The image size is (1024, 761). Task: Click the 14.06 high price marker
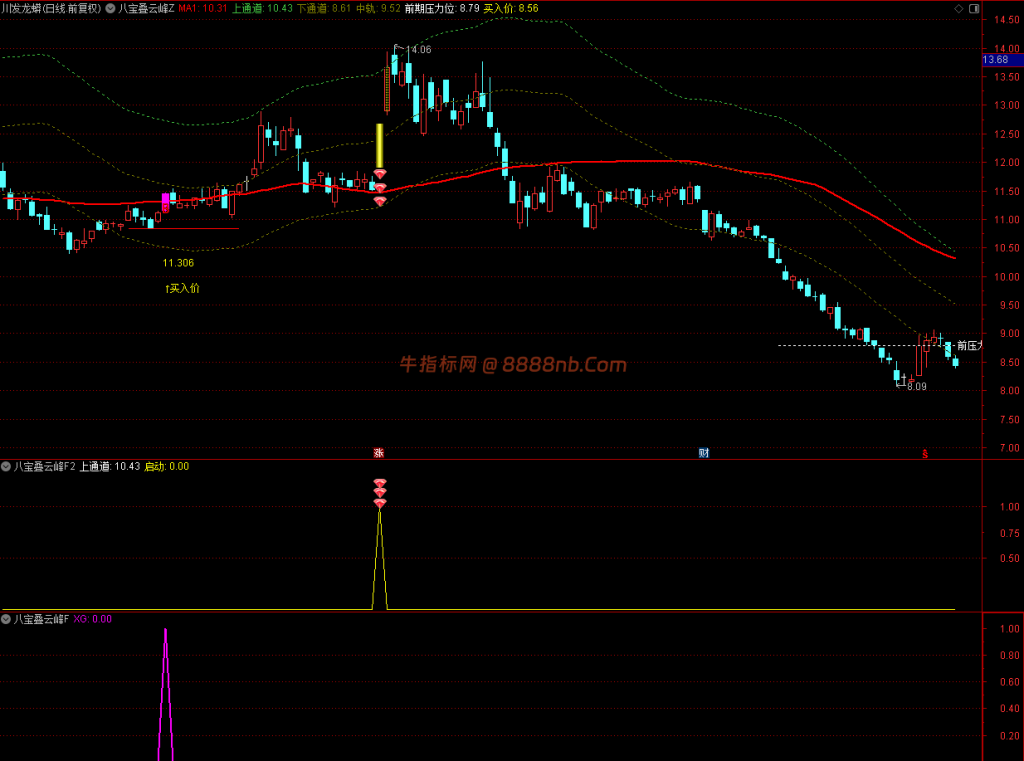419,50
